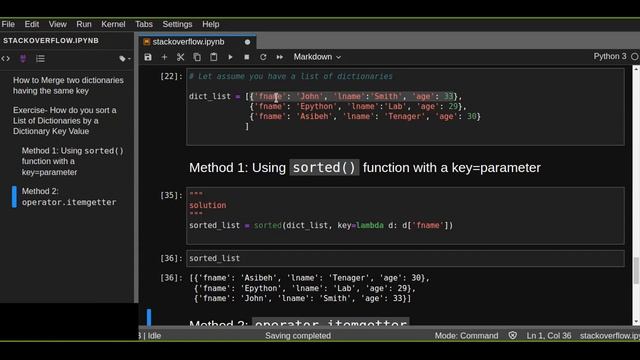Image resolution: width=640 pixels, height=360 pixels.
Task: Paste cell from clipboard icon
Action: tap(213, 57)
